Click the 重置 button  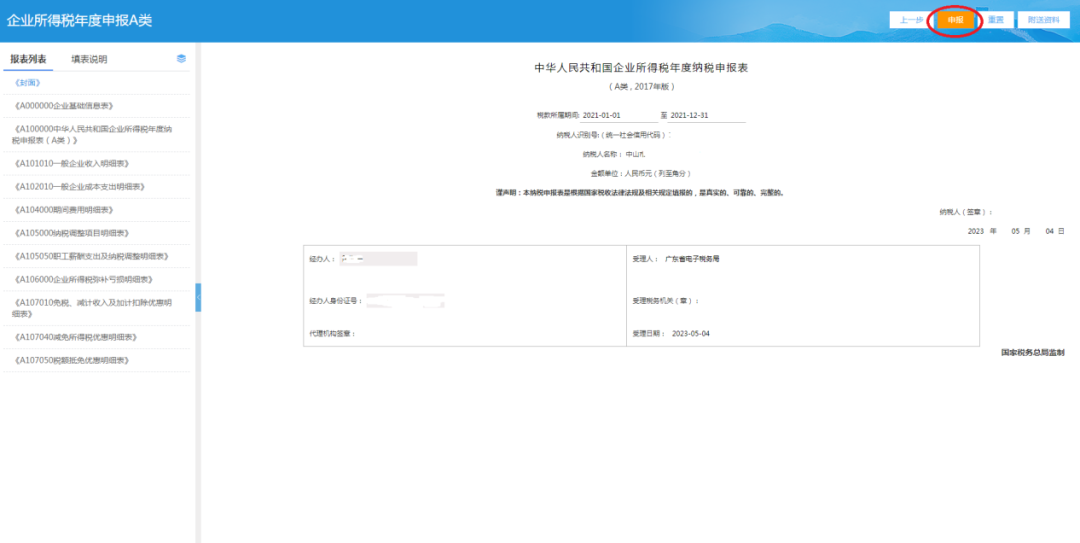[995, 20]
